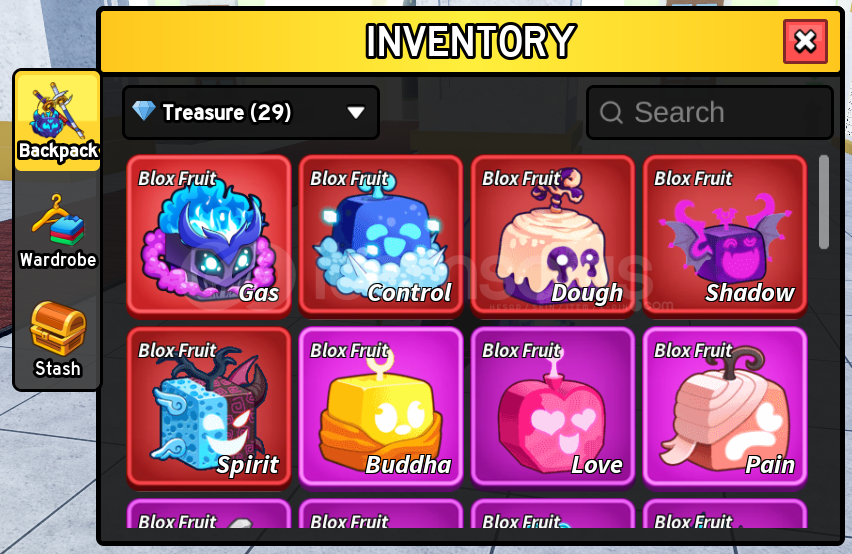Click the blue diamond Treasure icon
Screen dimensions: 852x554
point(144,111)
